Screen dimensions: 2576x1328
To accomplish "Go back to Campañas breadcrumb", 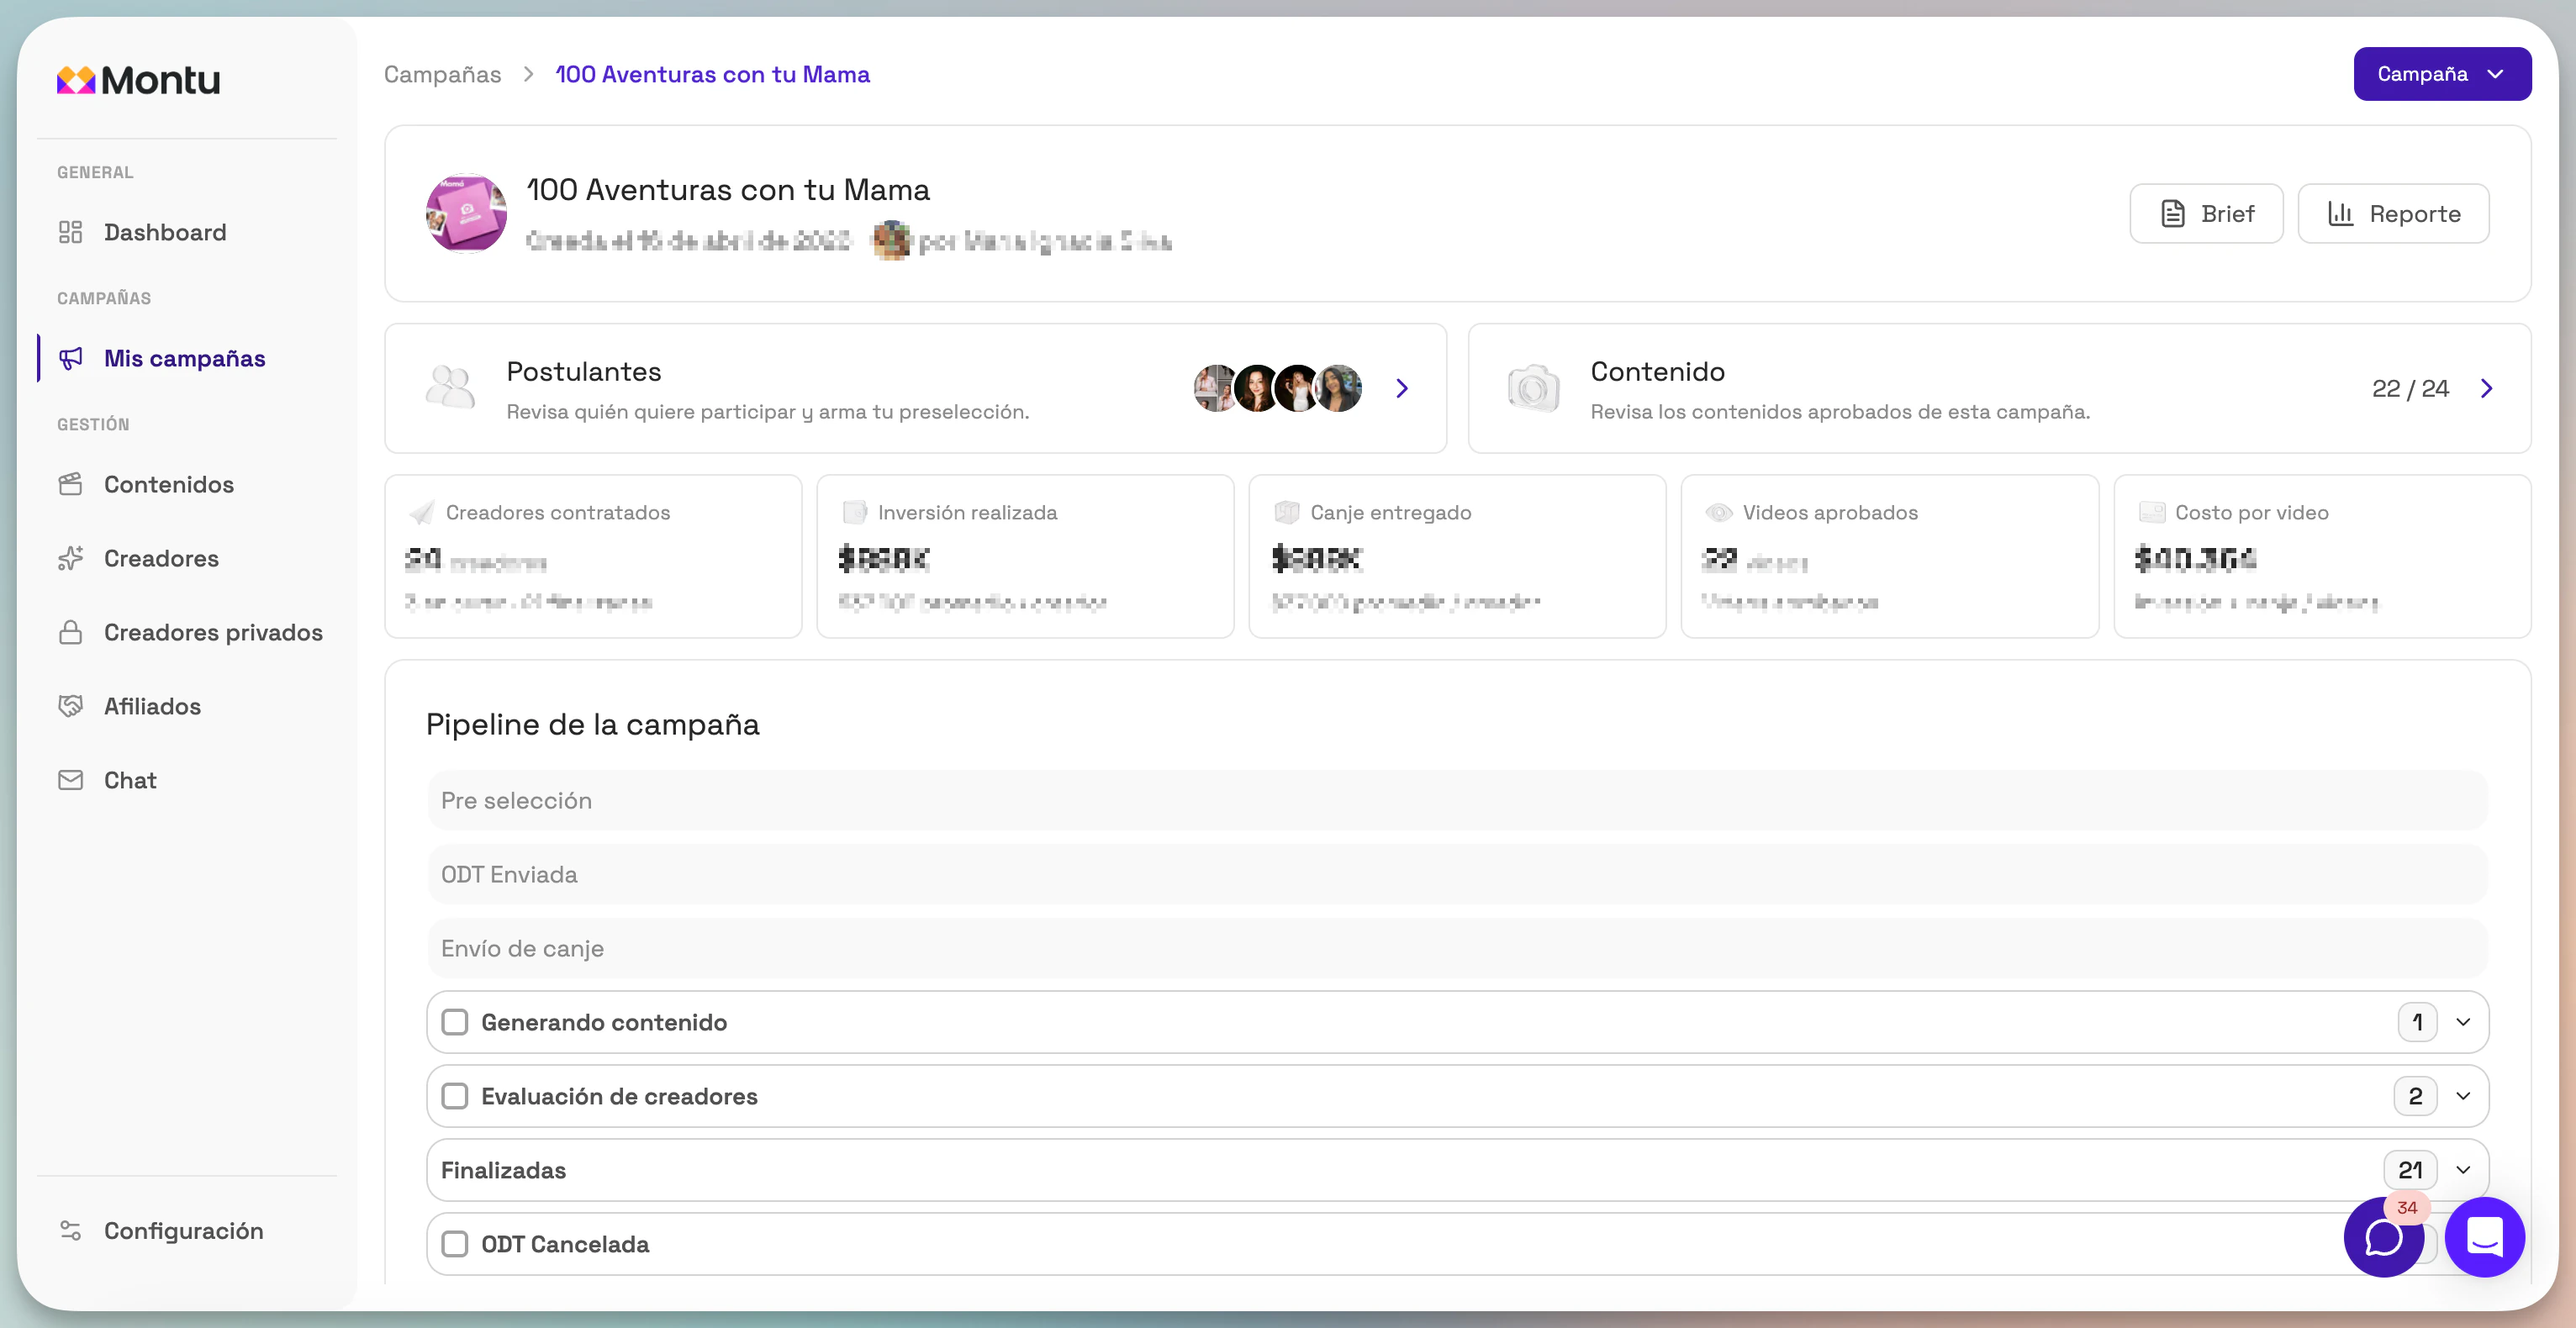I will [443, 74].
